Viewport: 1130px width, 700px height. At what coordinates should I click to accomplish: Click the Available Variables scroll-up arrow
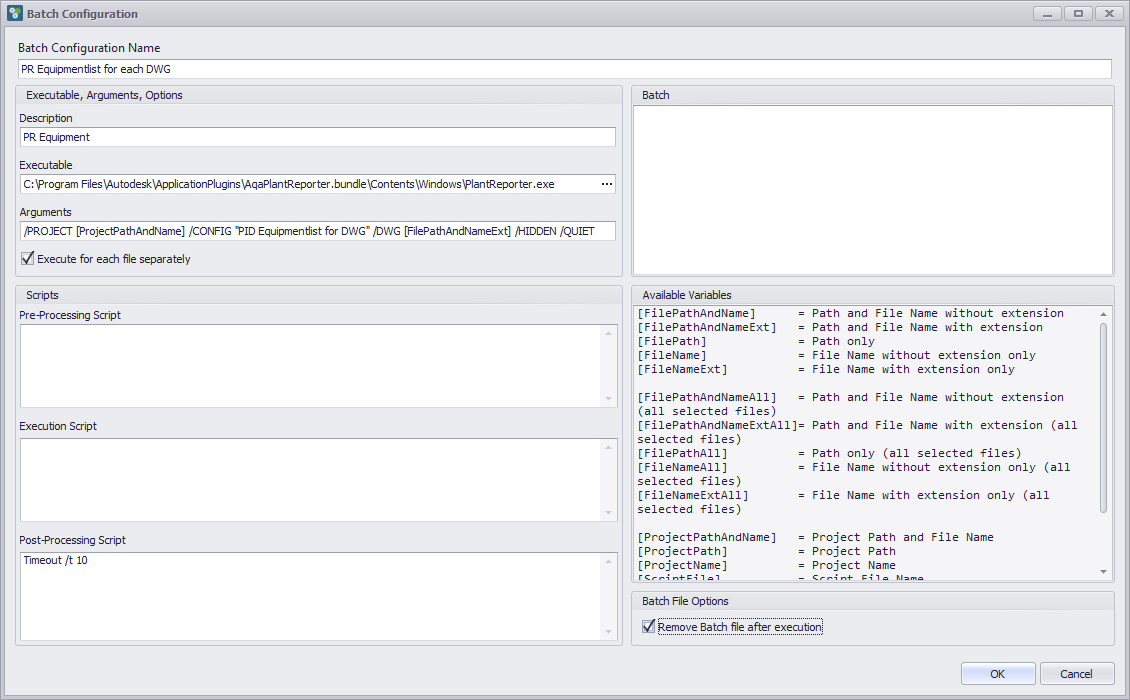1104,313
